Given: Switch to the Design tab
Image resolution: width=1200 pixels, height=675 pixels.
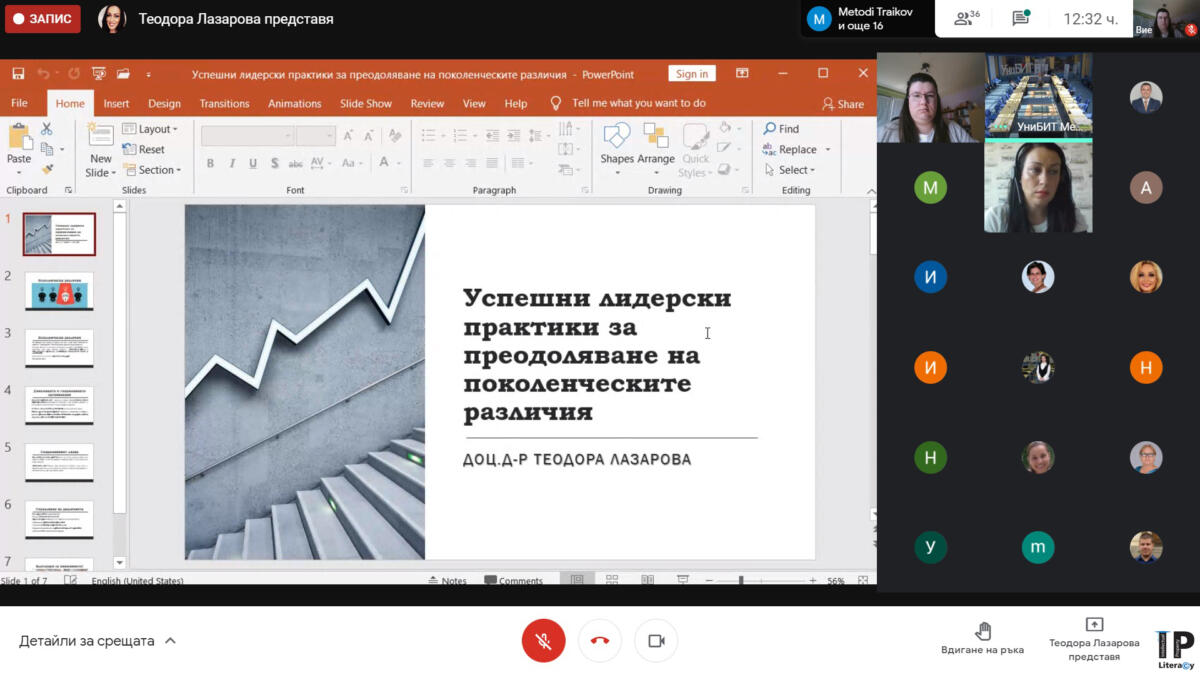Looking at the screenshot, I should pos(164,103).
